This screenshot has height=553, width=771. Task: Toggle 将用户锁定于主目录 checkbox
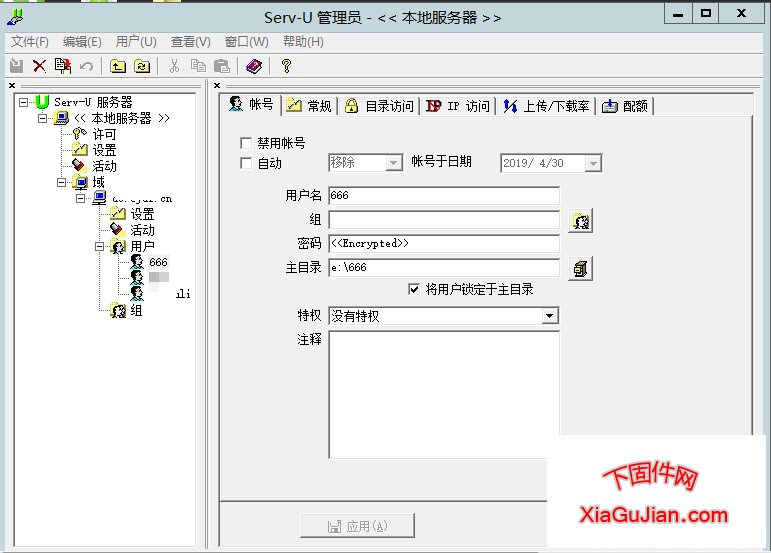click(414, 289)
